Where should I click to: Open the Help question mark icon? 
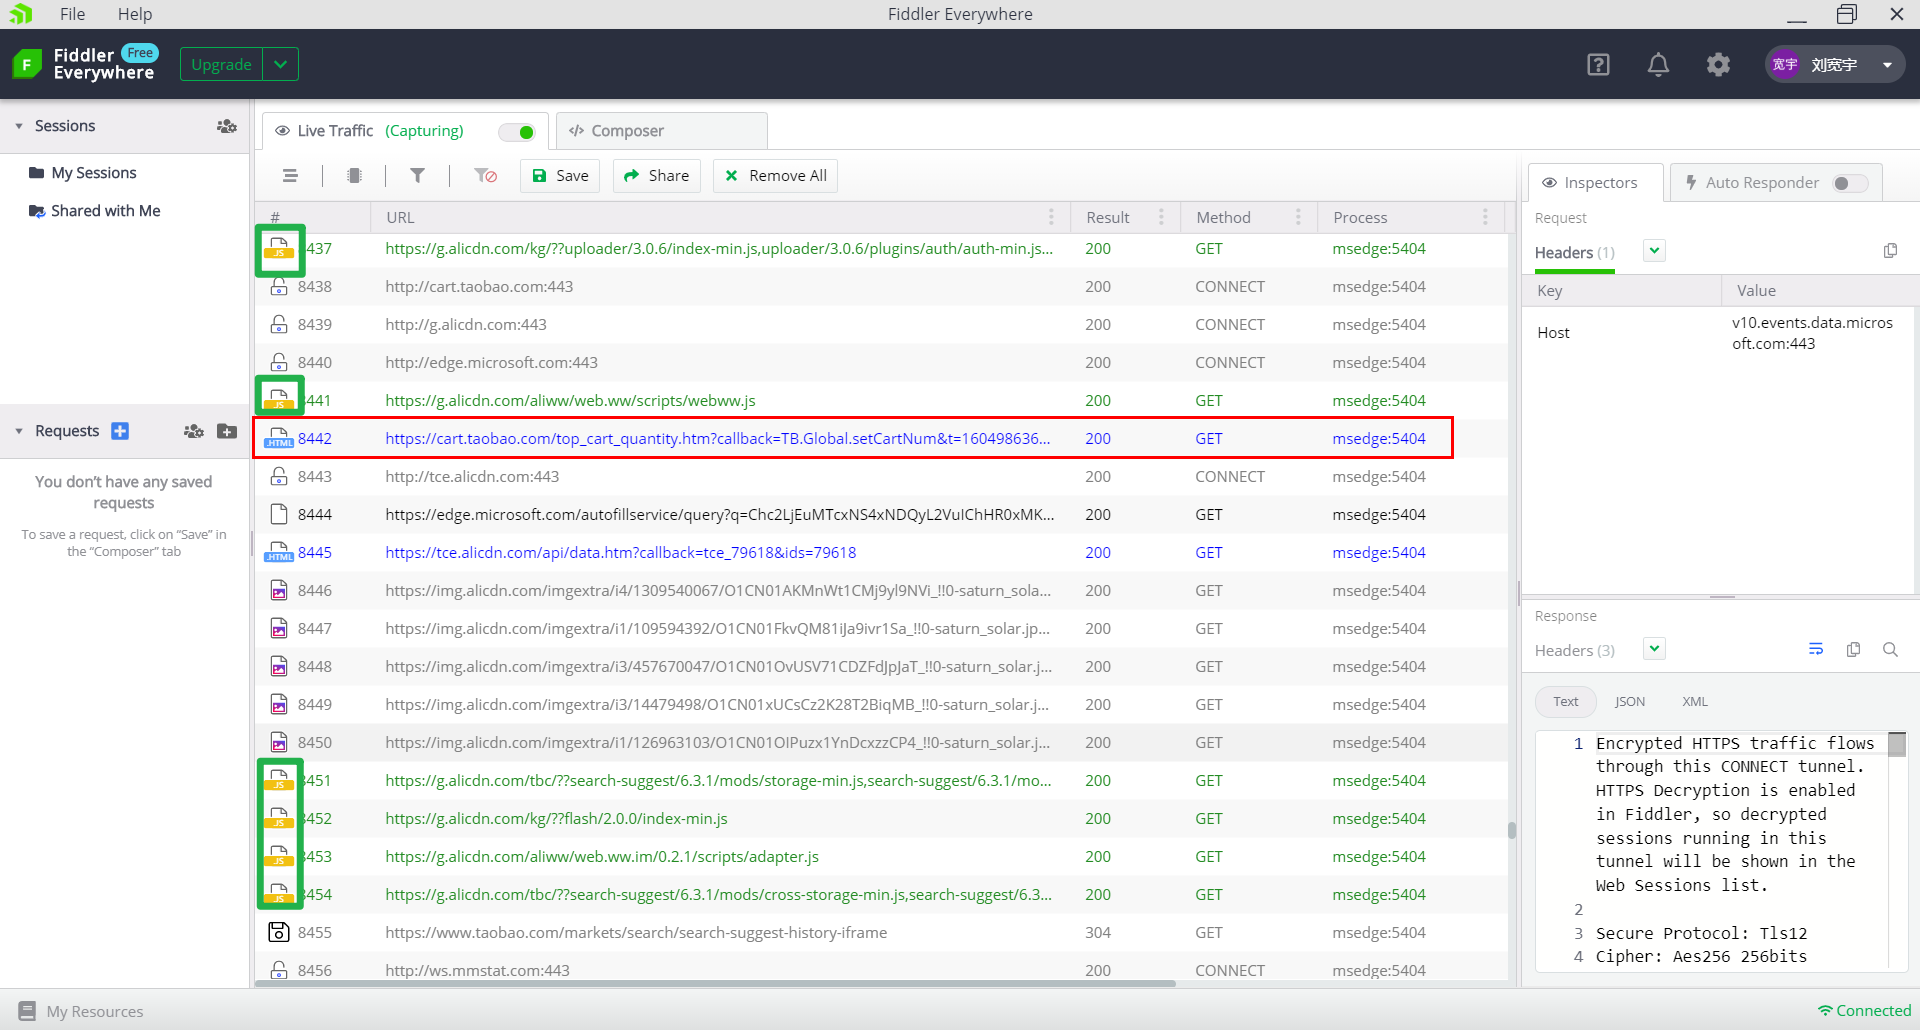pyautogui.click(x=1598, y=65)
